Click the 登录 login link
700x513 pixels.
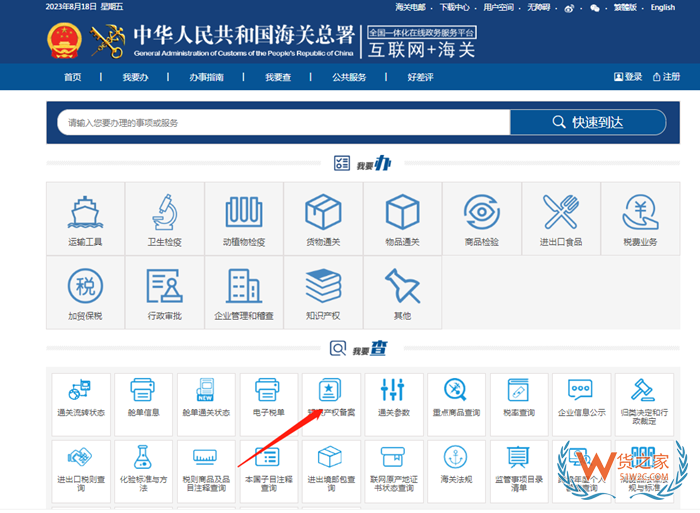pos(628,77)
